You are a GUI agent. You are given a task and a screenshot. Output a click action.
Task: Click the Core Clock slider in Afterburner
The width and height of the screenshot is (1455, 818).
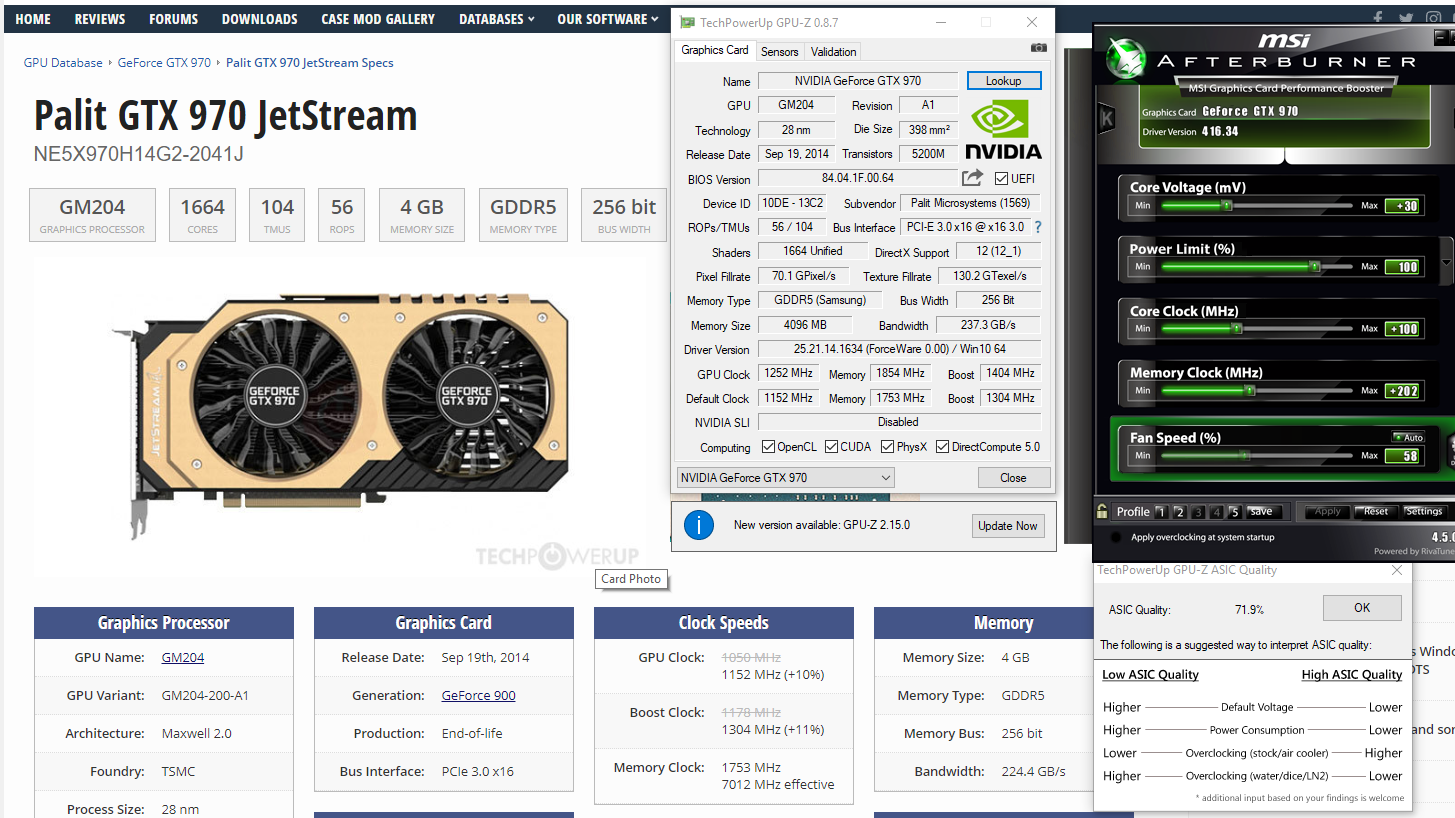(1255, 329)
